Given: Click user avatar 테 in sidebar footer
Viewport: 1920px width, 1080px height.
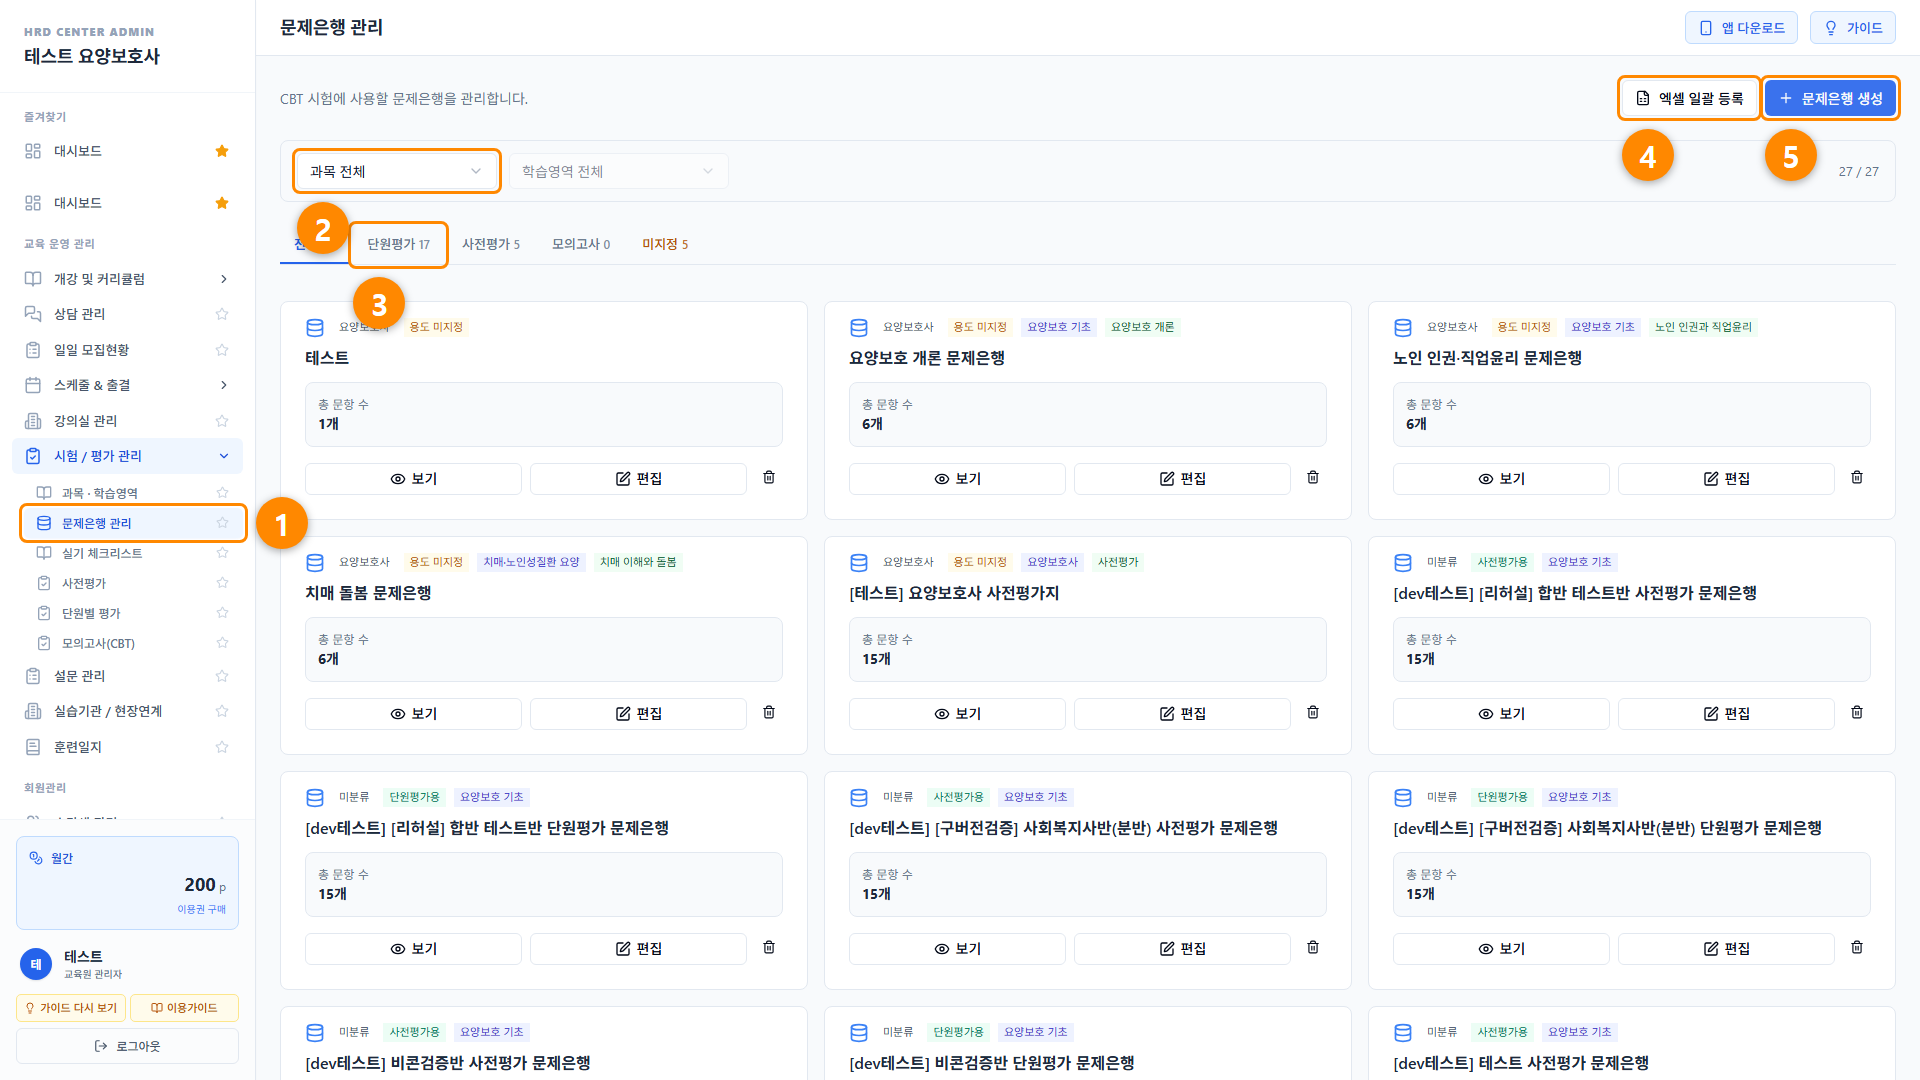Looking at the screenshot, I should pos(36,964).
